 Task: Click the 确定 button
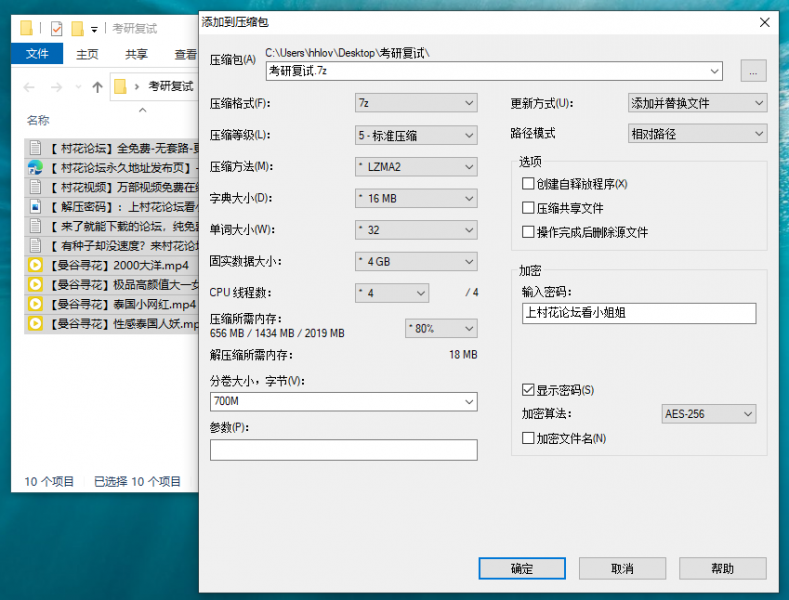522,568
